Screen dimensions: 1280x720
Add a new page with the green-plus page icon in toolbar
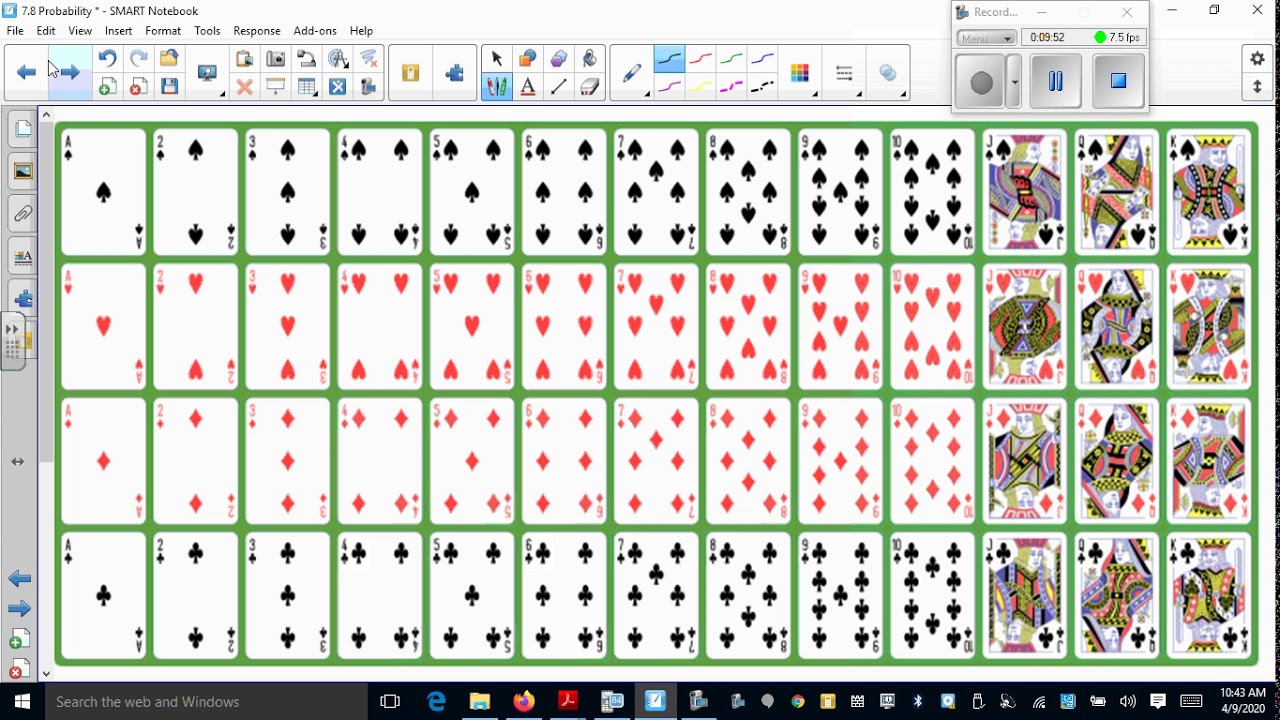pos(107,87)
